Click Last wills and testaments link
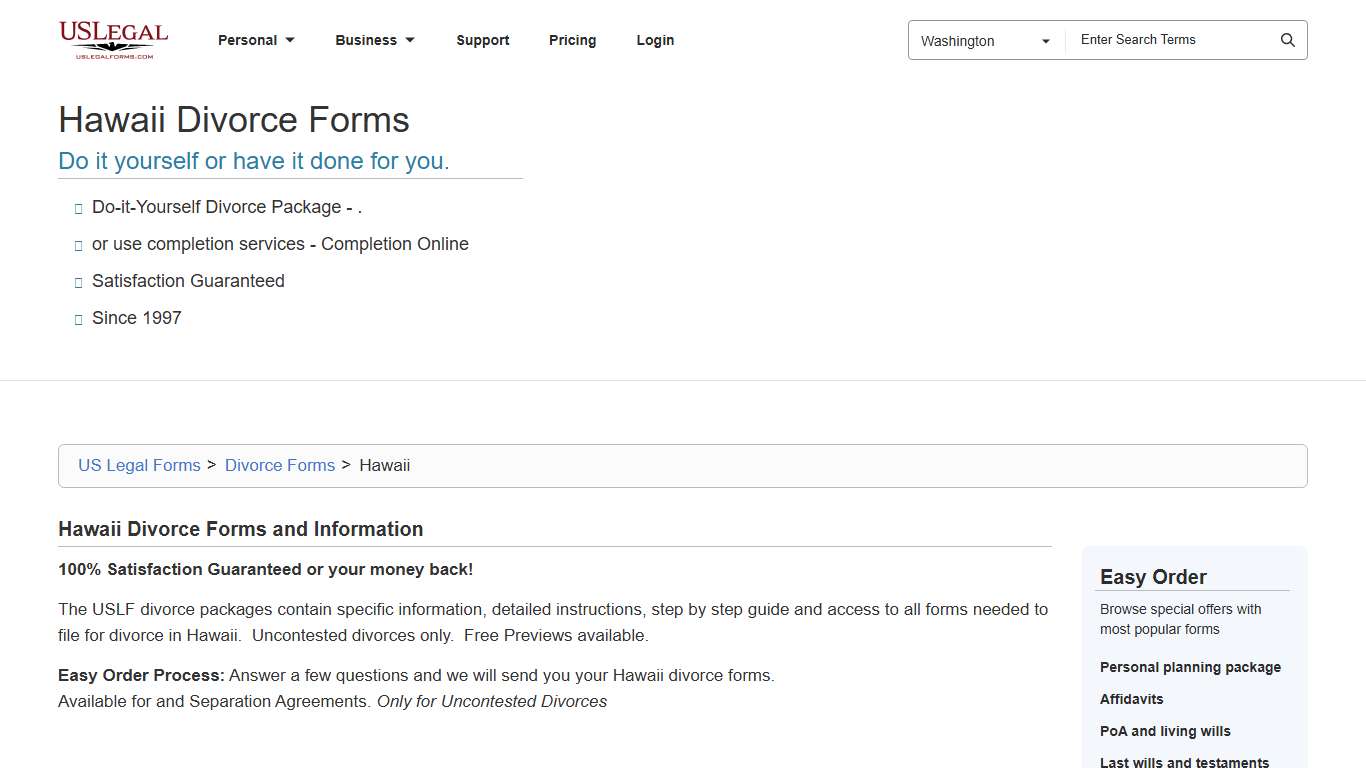 [x=1184, y=762]
